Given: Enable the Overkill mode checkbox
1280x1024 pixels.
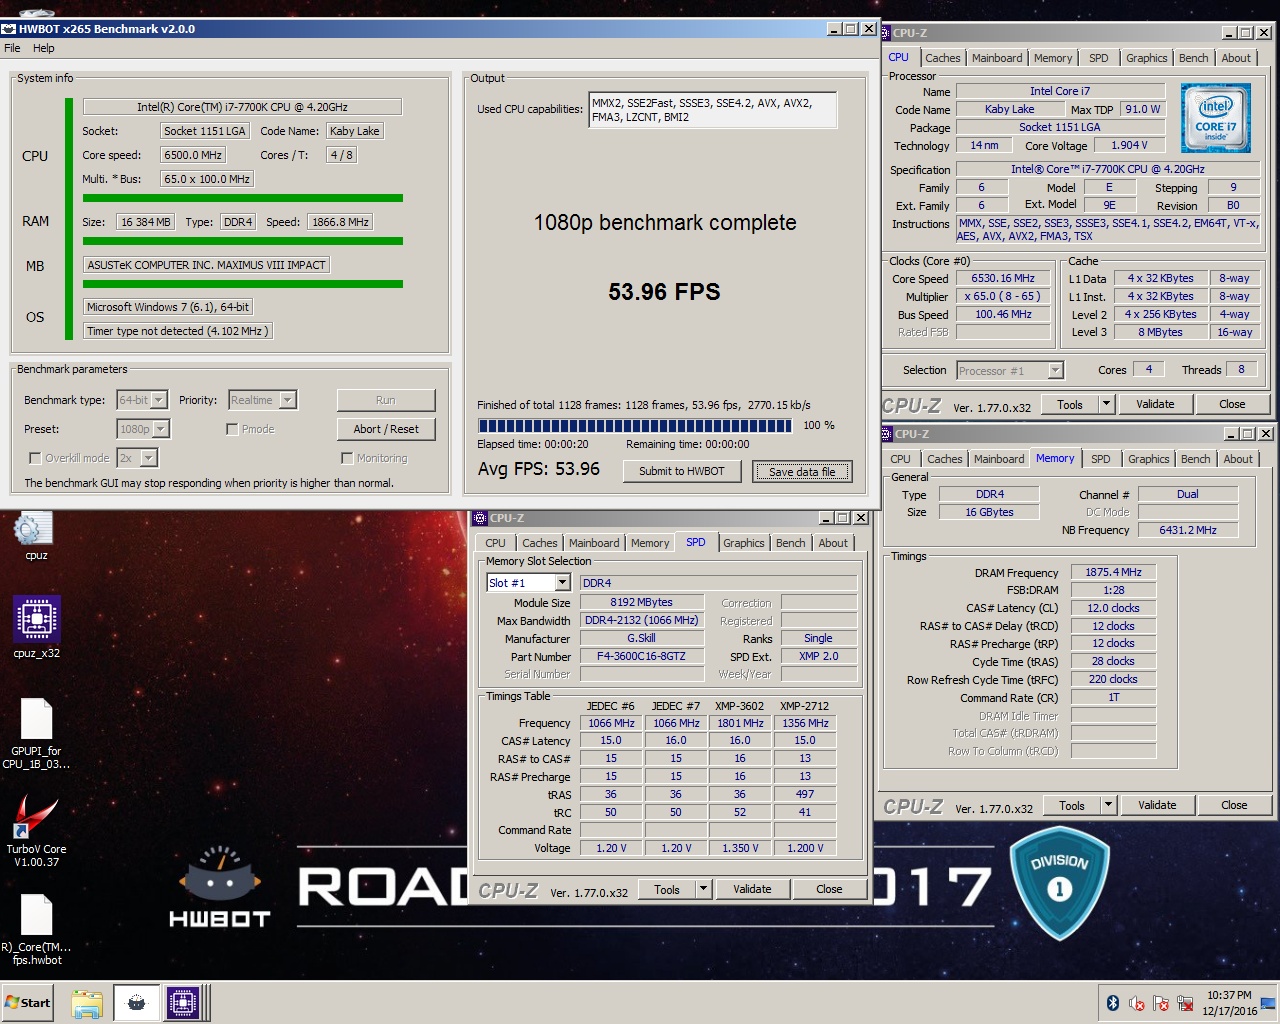Looking at the screenshot, I should point(36,458).
